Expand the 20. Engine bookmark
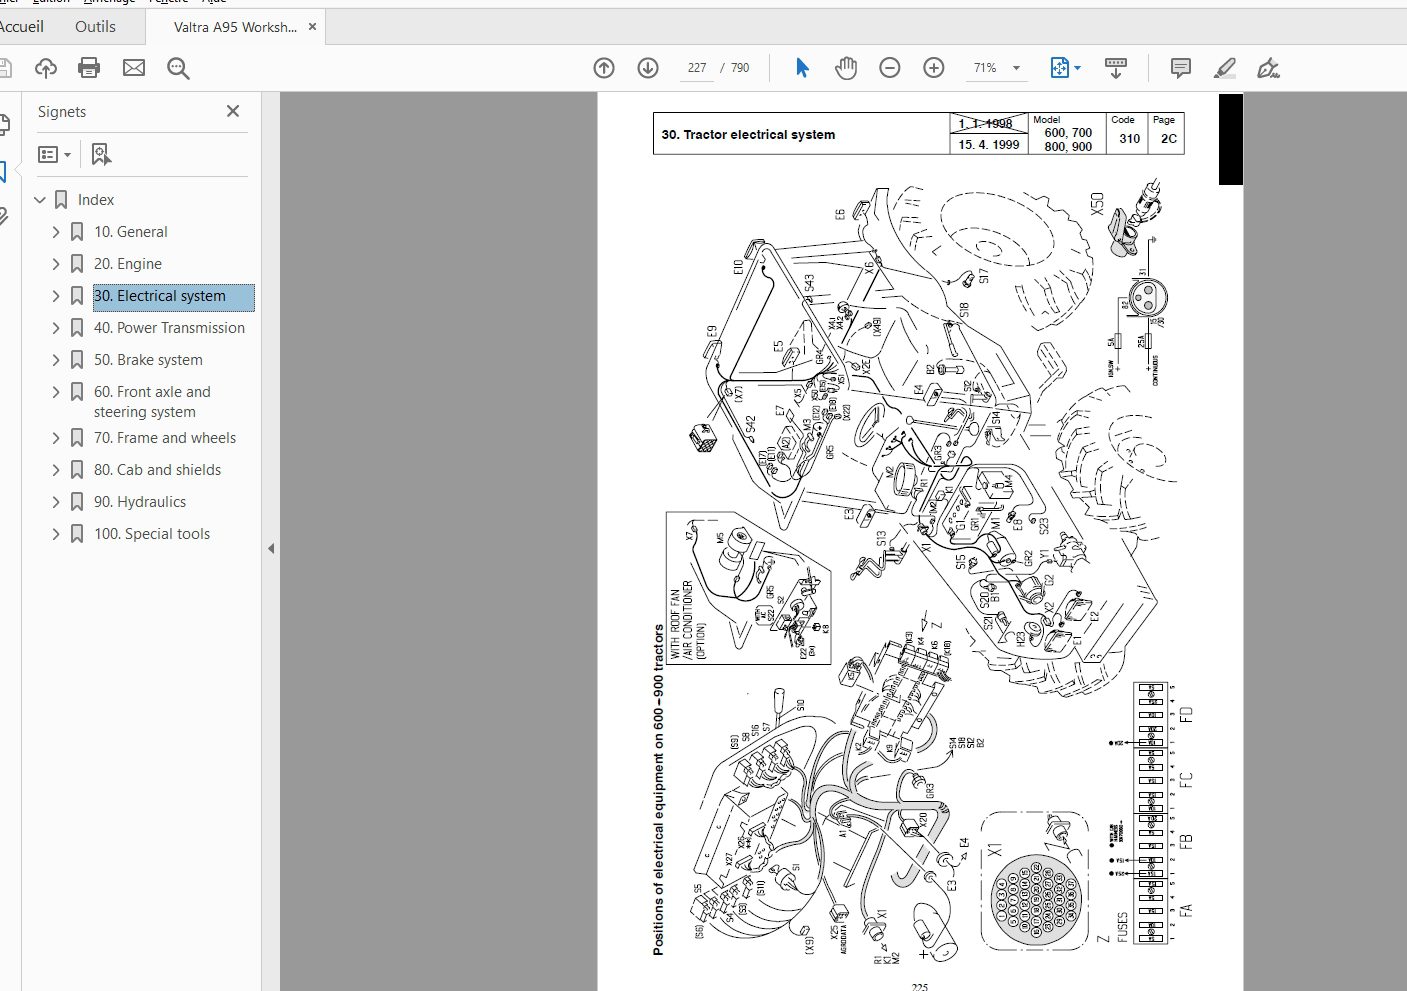1407x991 pixels. 56,264
